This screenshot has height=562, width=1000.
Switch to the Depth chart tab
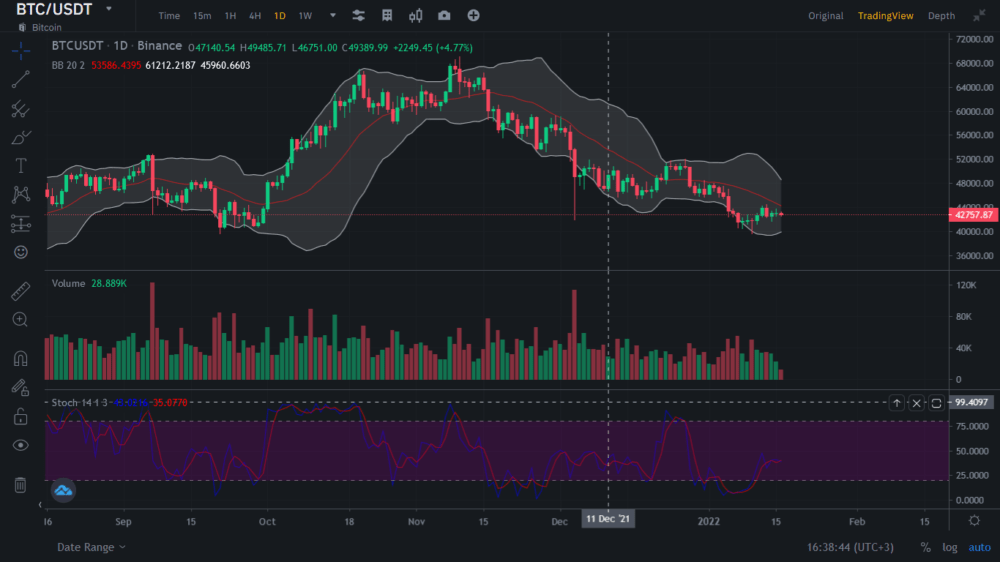coord(941,16)
